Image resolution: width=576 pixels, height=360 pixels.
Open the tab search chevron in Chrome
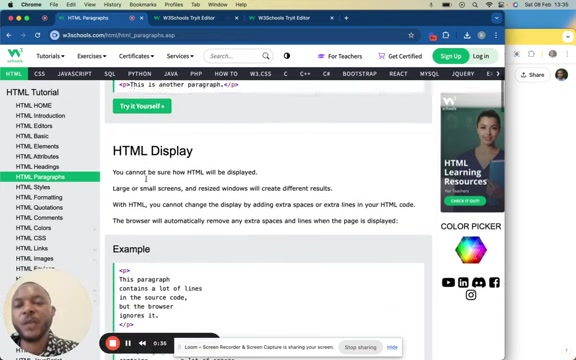tap(496, 18)
